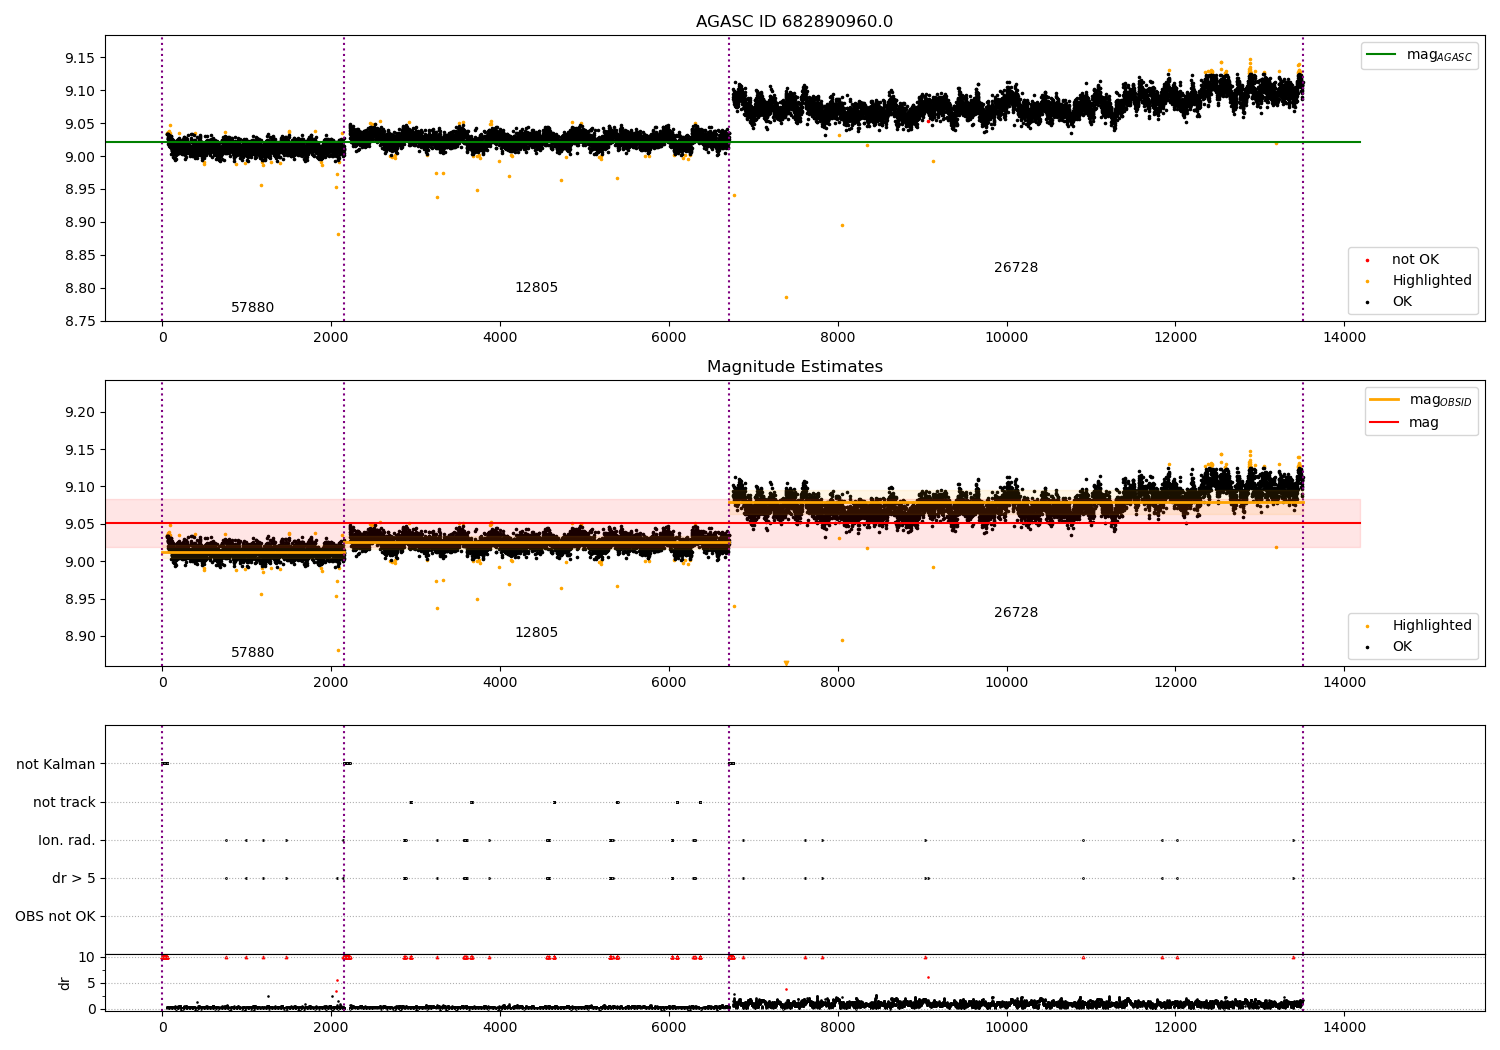Click 'Highlighted' legend label in the top panel
1500x1050 pixels.
1431,281
